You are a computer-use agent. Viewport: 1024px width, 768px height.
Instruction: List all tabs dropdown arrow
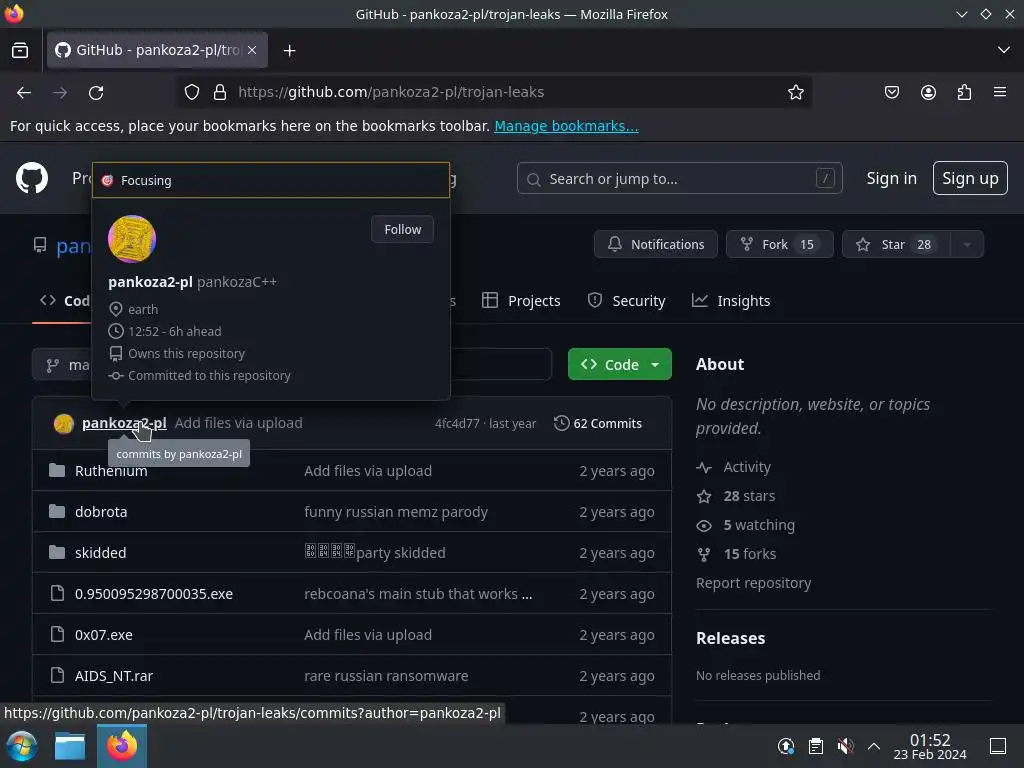[1004, 50]
